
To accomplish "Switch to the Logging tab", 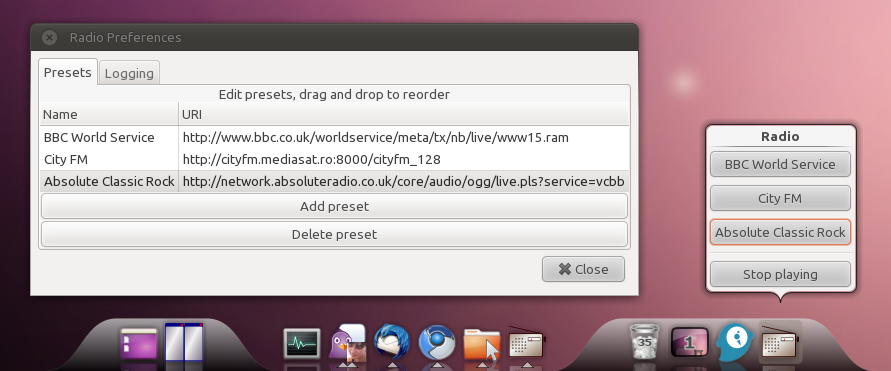I will pos(129,73).
